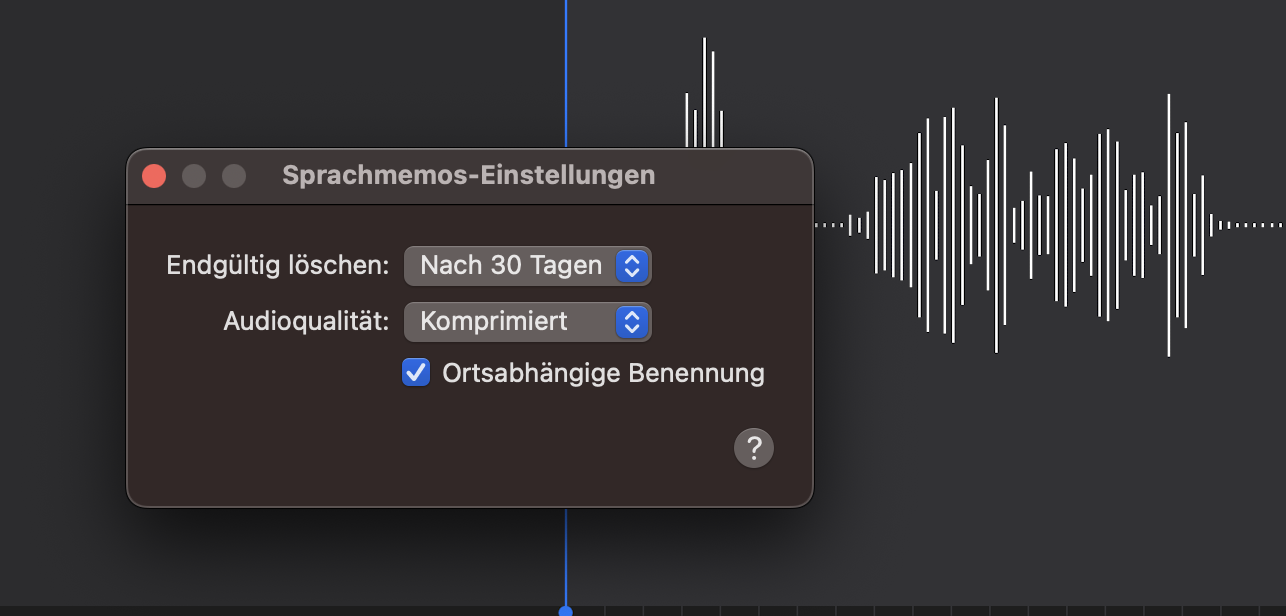
Task: Click the Ortsabhängige Benennung label text
Action: click(603, 374)
